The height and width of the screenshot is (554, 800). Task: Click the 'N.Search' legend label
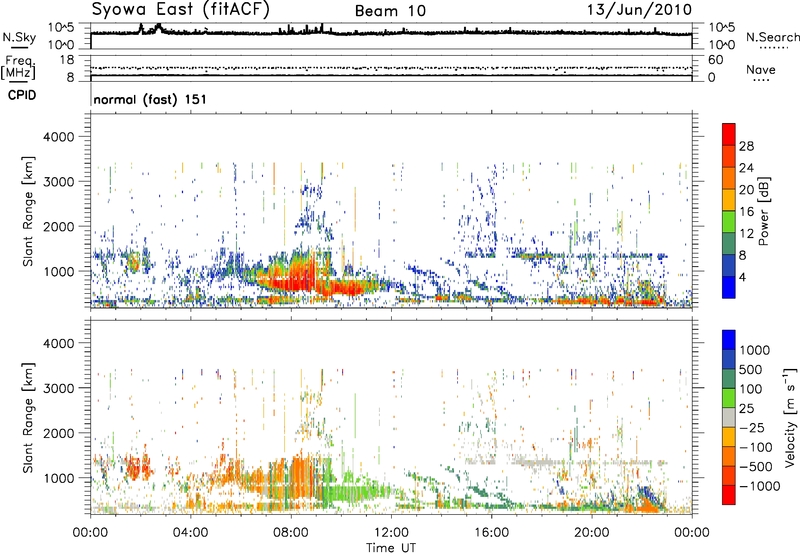point(773,37)
